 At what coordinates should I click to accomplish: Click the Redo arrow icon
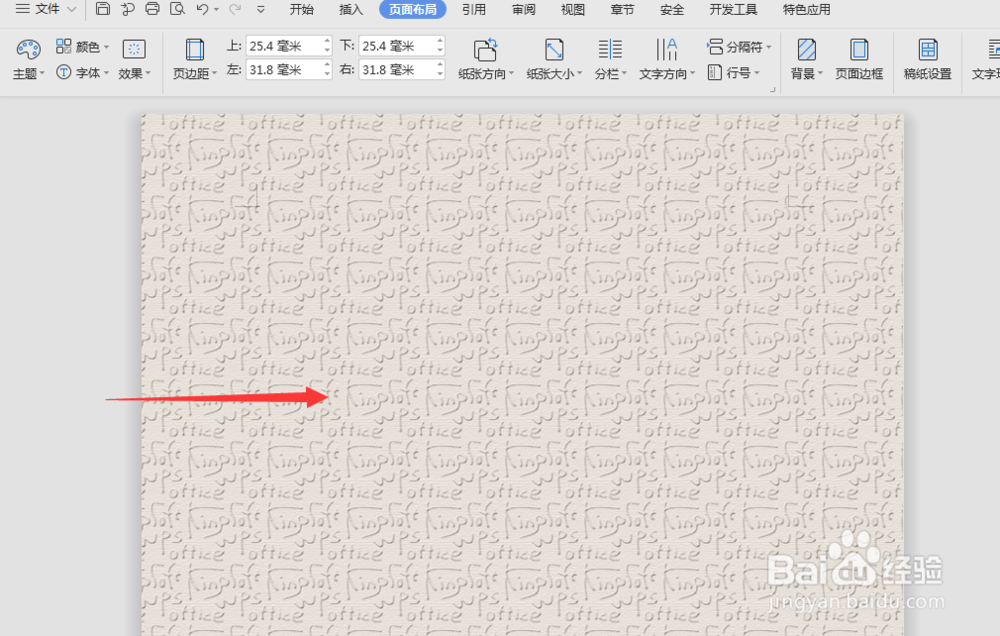(235, 9)
